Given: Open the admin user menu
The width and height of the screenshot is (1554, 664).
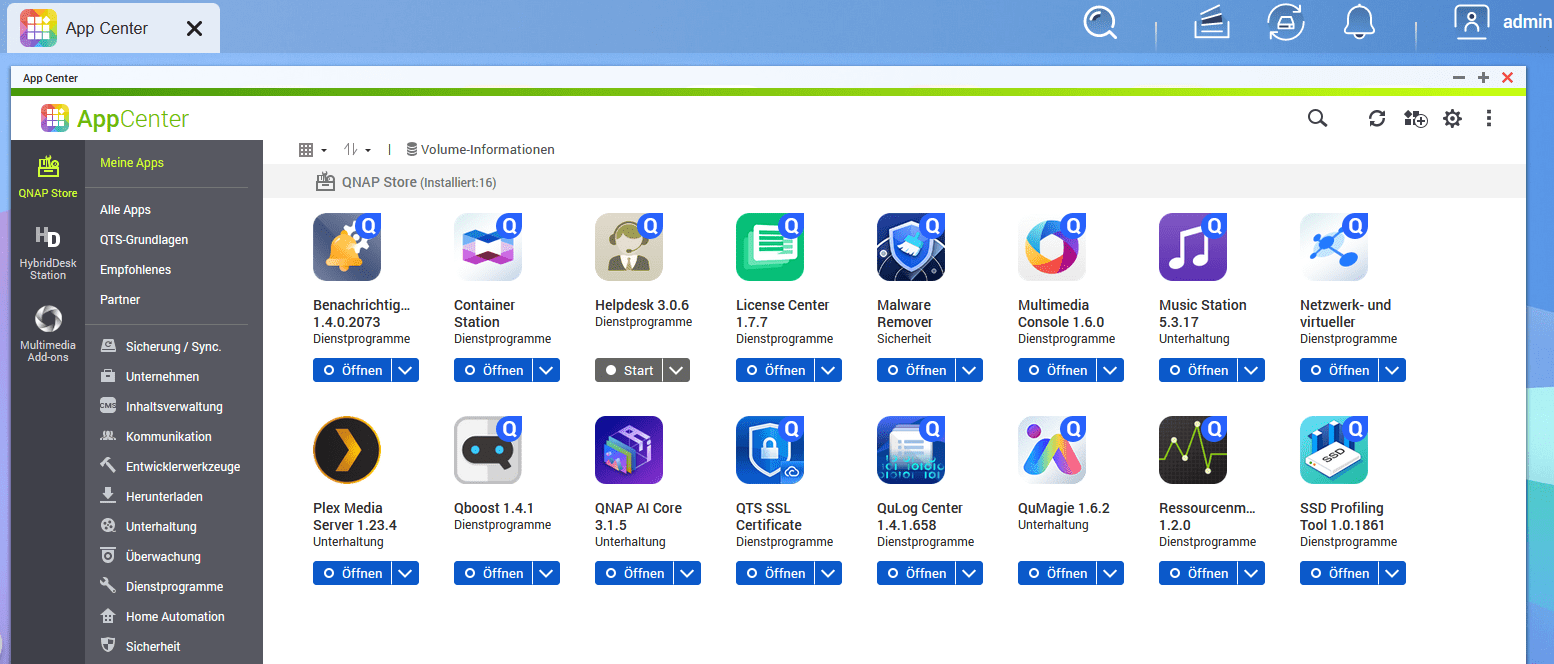Looking at the screenshot, I should point(1503,22).
